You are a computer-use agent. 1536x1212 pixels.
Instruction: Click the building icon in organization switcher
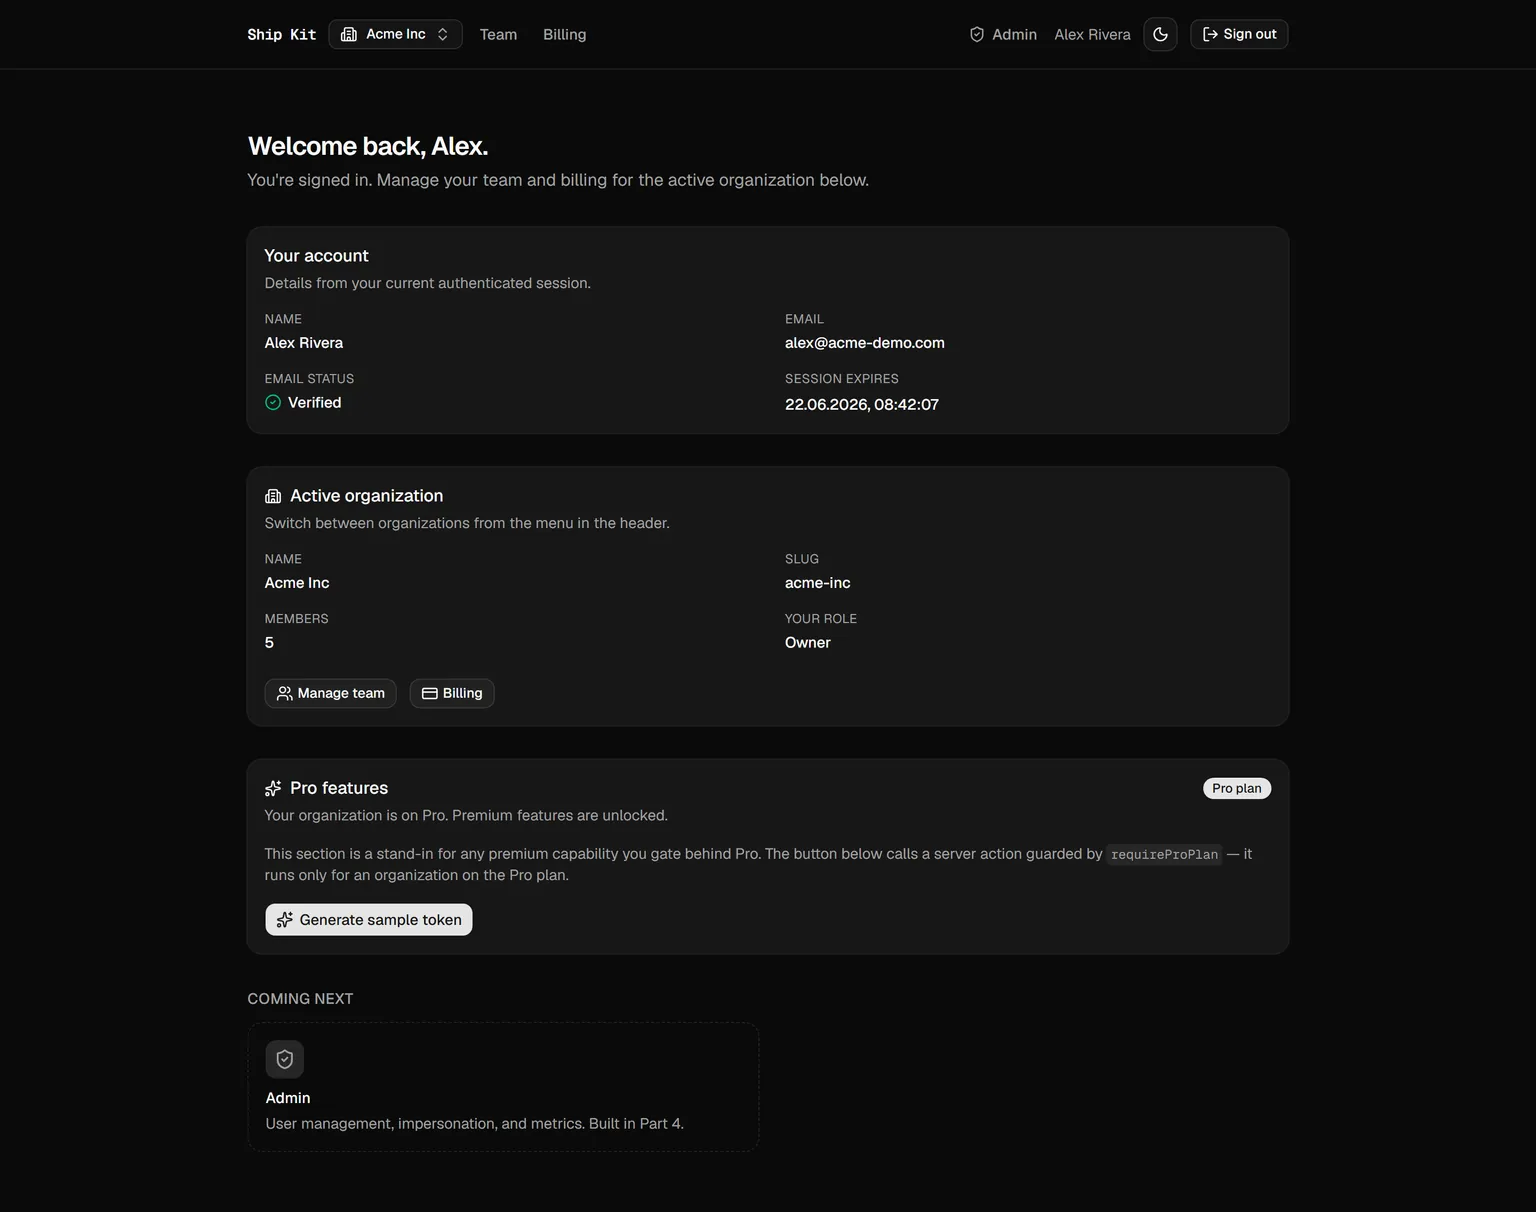(349, 34)
